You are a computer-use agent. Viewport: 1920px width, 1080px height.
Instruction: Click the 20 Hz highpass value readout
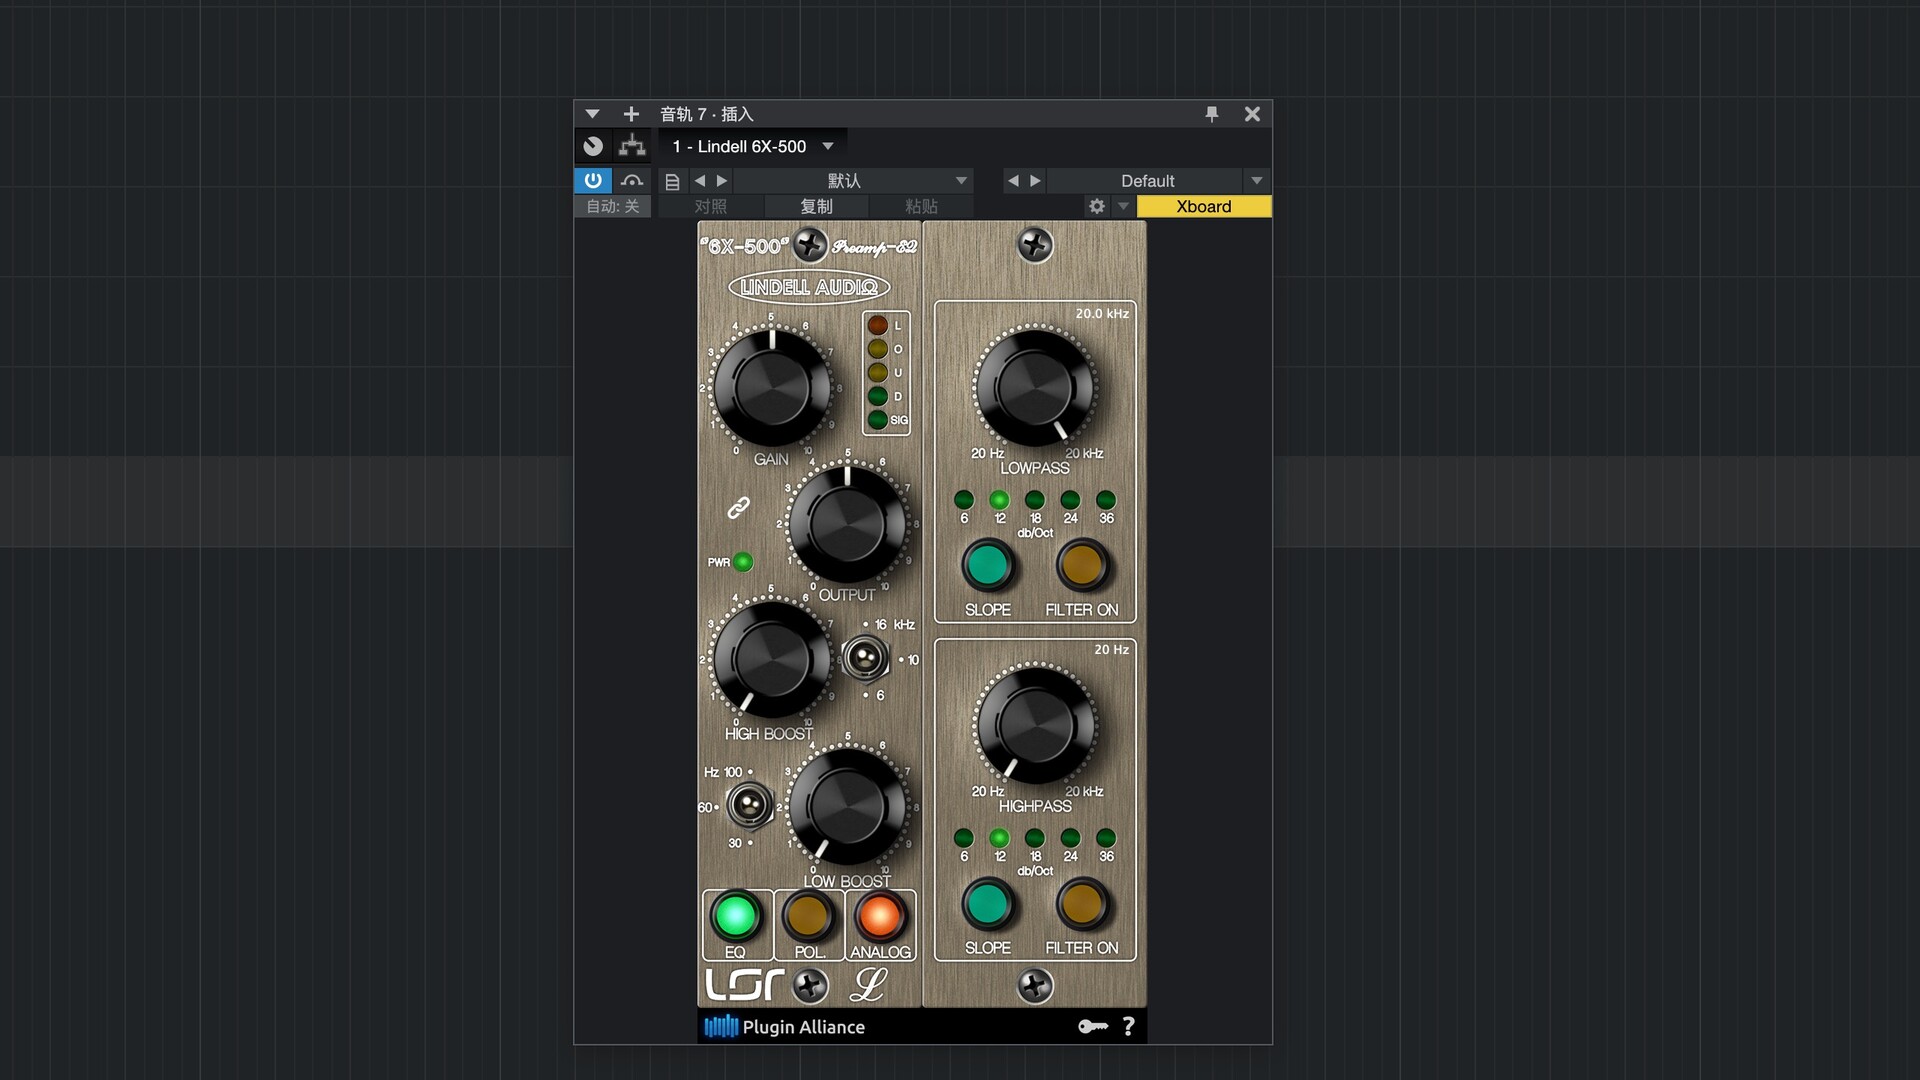tap(1111, 650)
